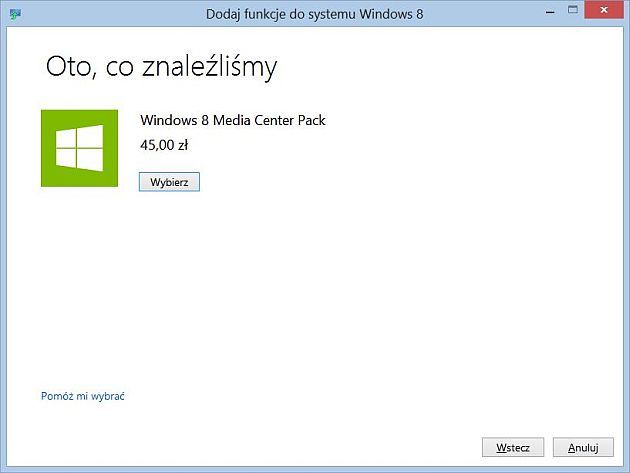Go back with the Wstecz button
This screenshot has width=630, height=473.
point(513,447)
